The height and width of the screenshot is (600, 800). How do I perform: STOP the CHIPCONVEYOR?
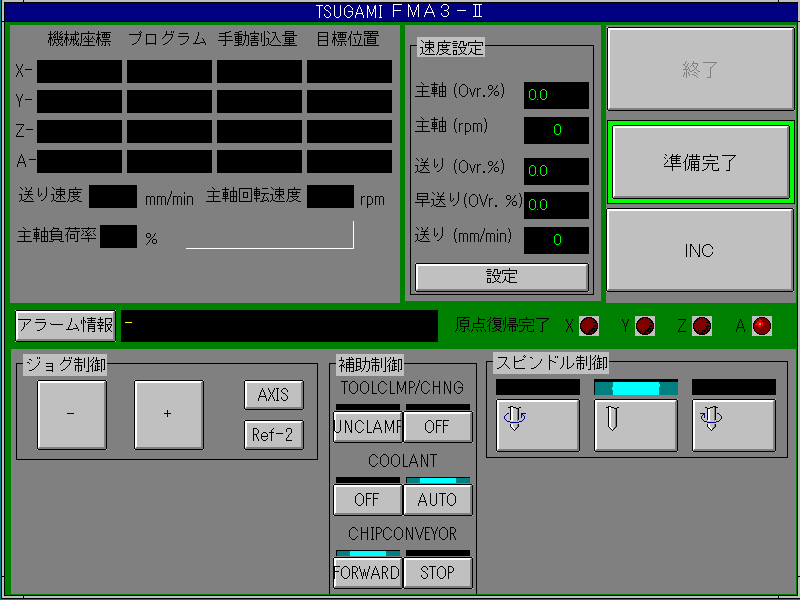438,572
